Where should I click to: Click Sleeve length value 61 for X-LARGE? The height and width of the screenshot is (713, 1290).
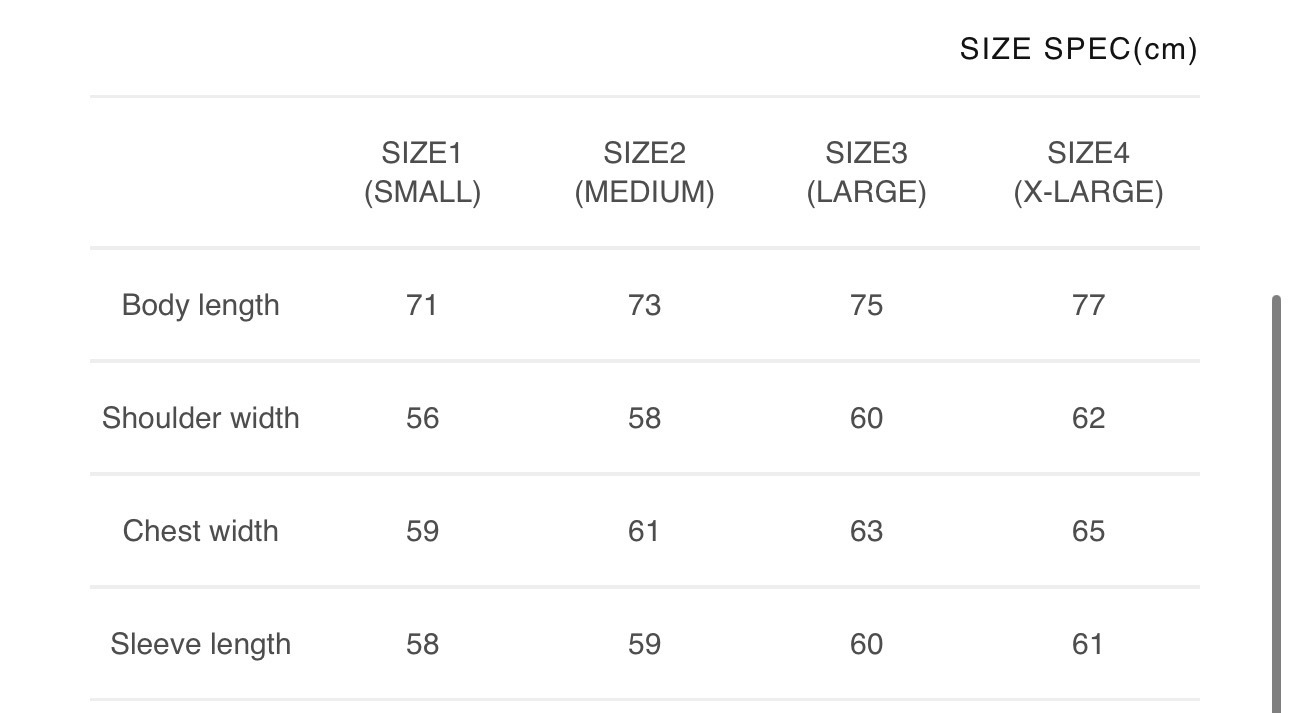click(1088, 644)
